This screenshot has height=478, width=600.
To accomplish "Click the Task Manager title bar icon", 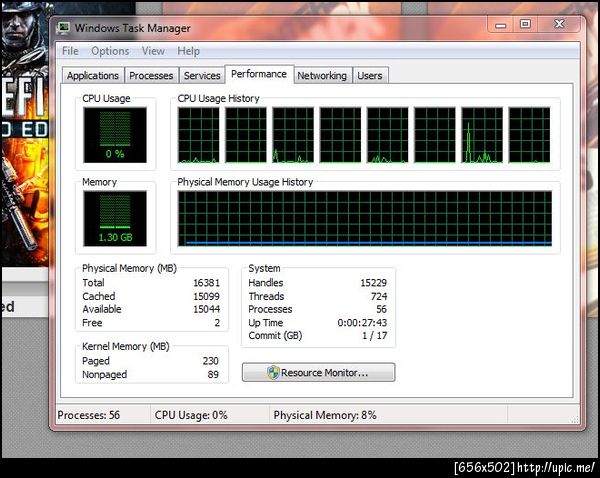I will click(x=64, y=28).
